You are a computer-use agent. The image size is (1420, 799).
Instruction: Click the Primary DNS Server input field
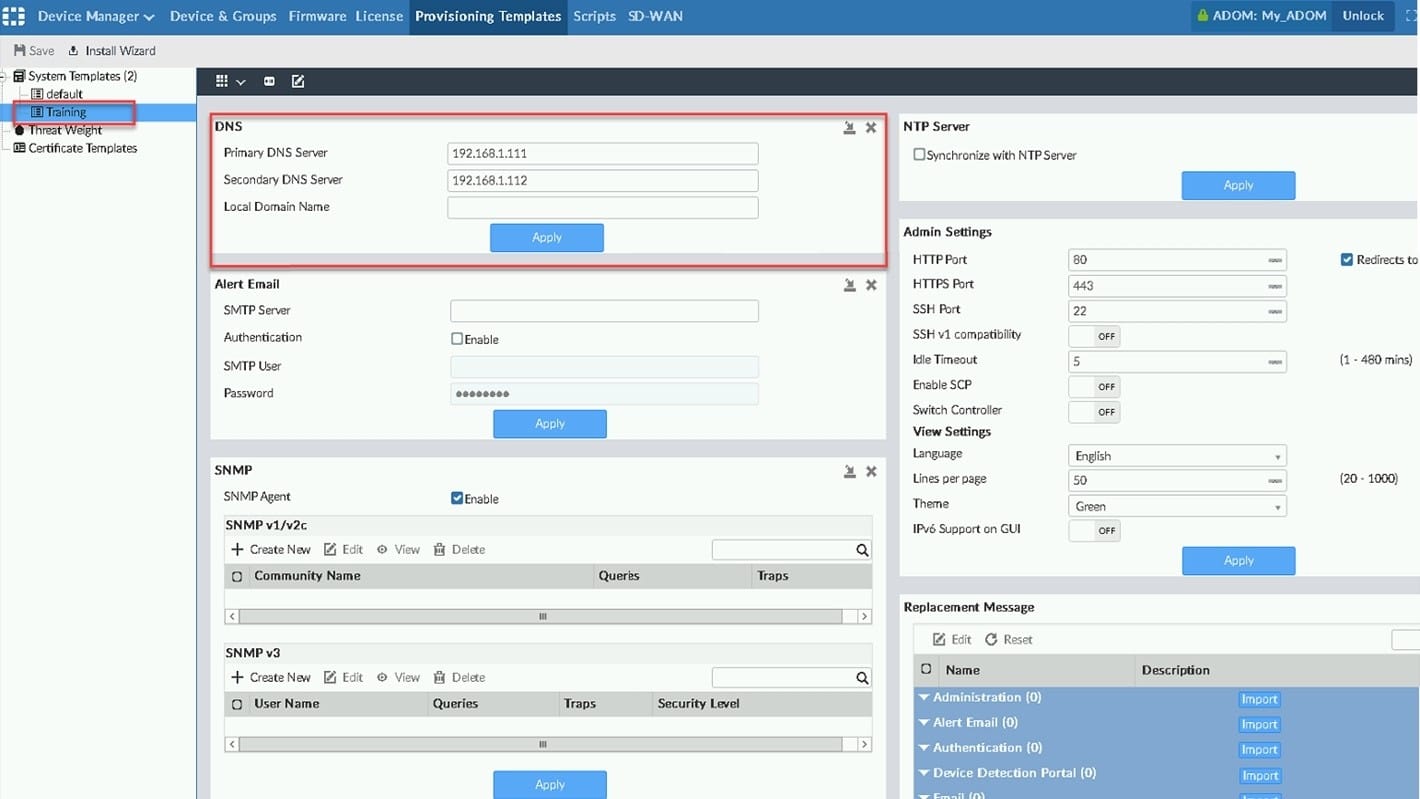pyautogui.click(x=602, y=154)
